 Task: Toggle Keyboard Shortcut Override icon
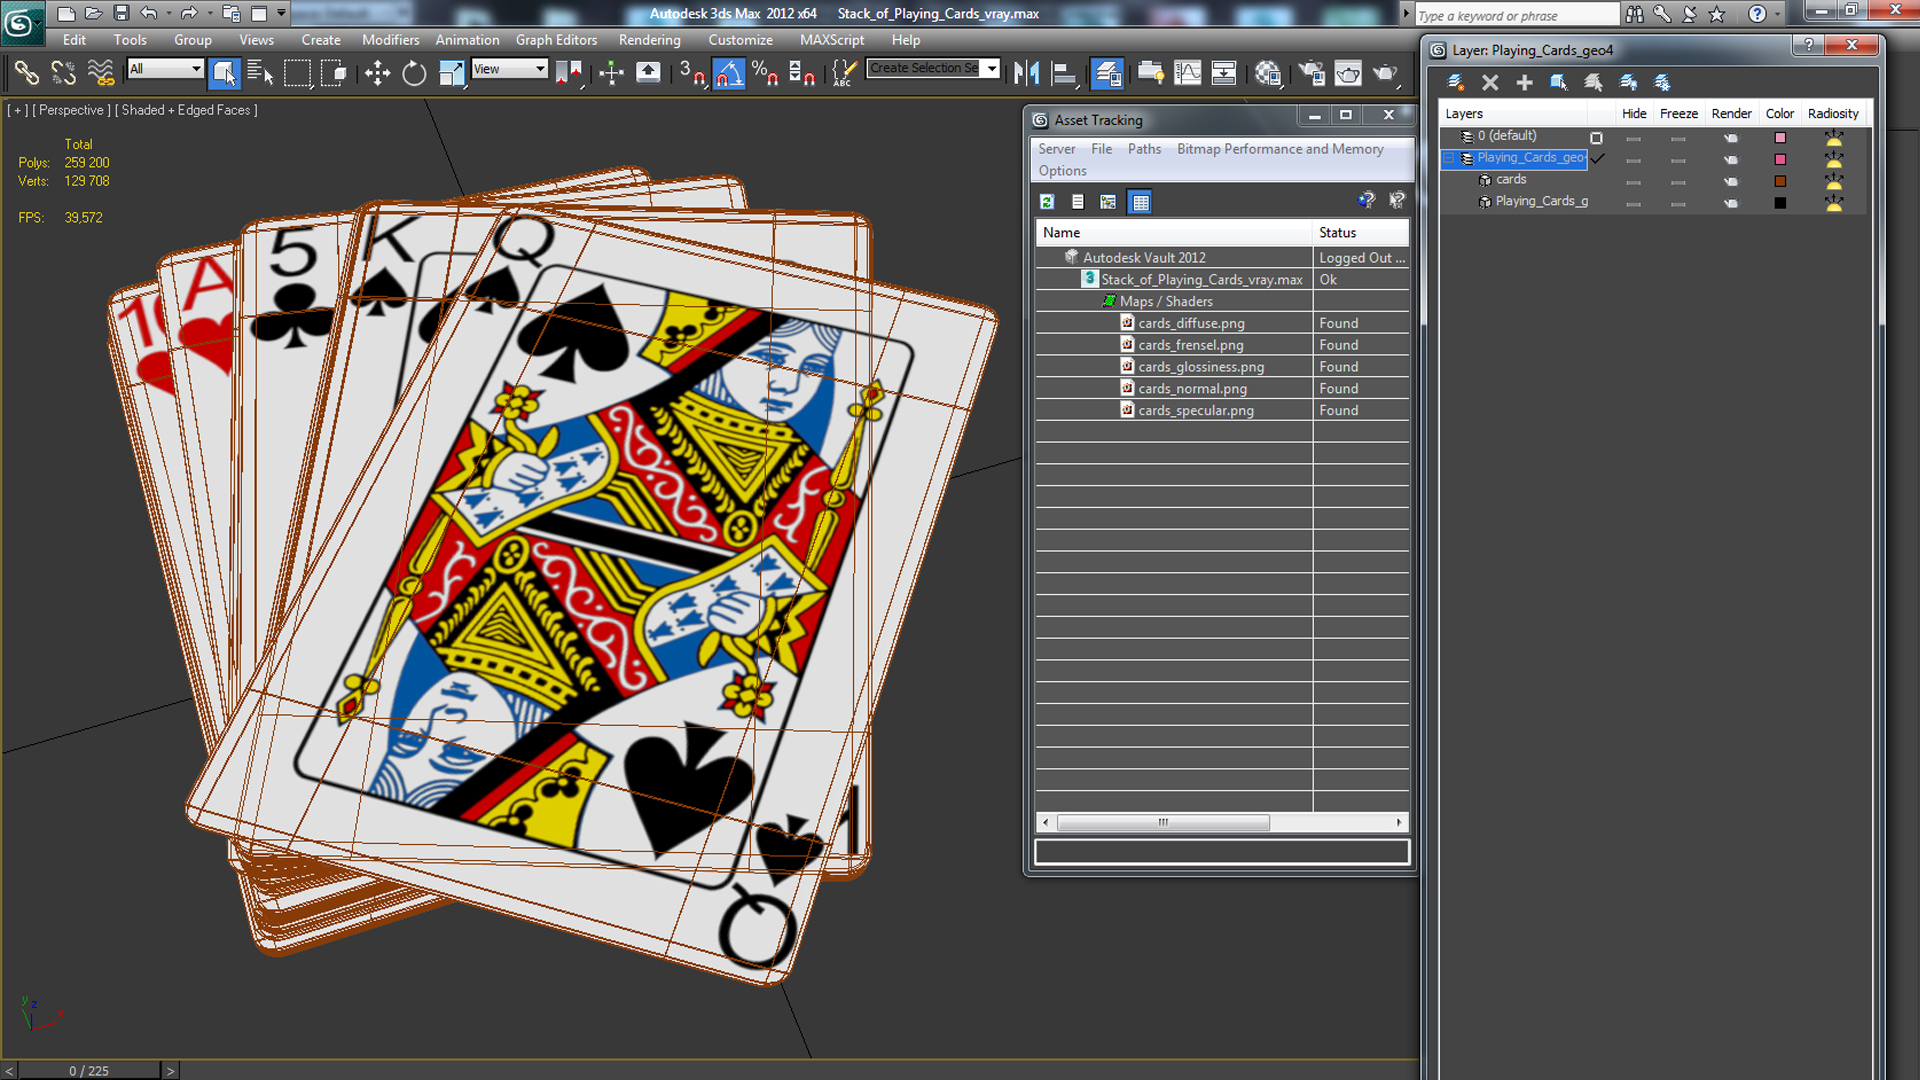pyautogui.click(x=648, y=72)
